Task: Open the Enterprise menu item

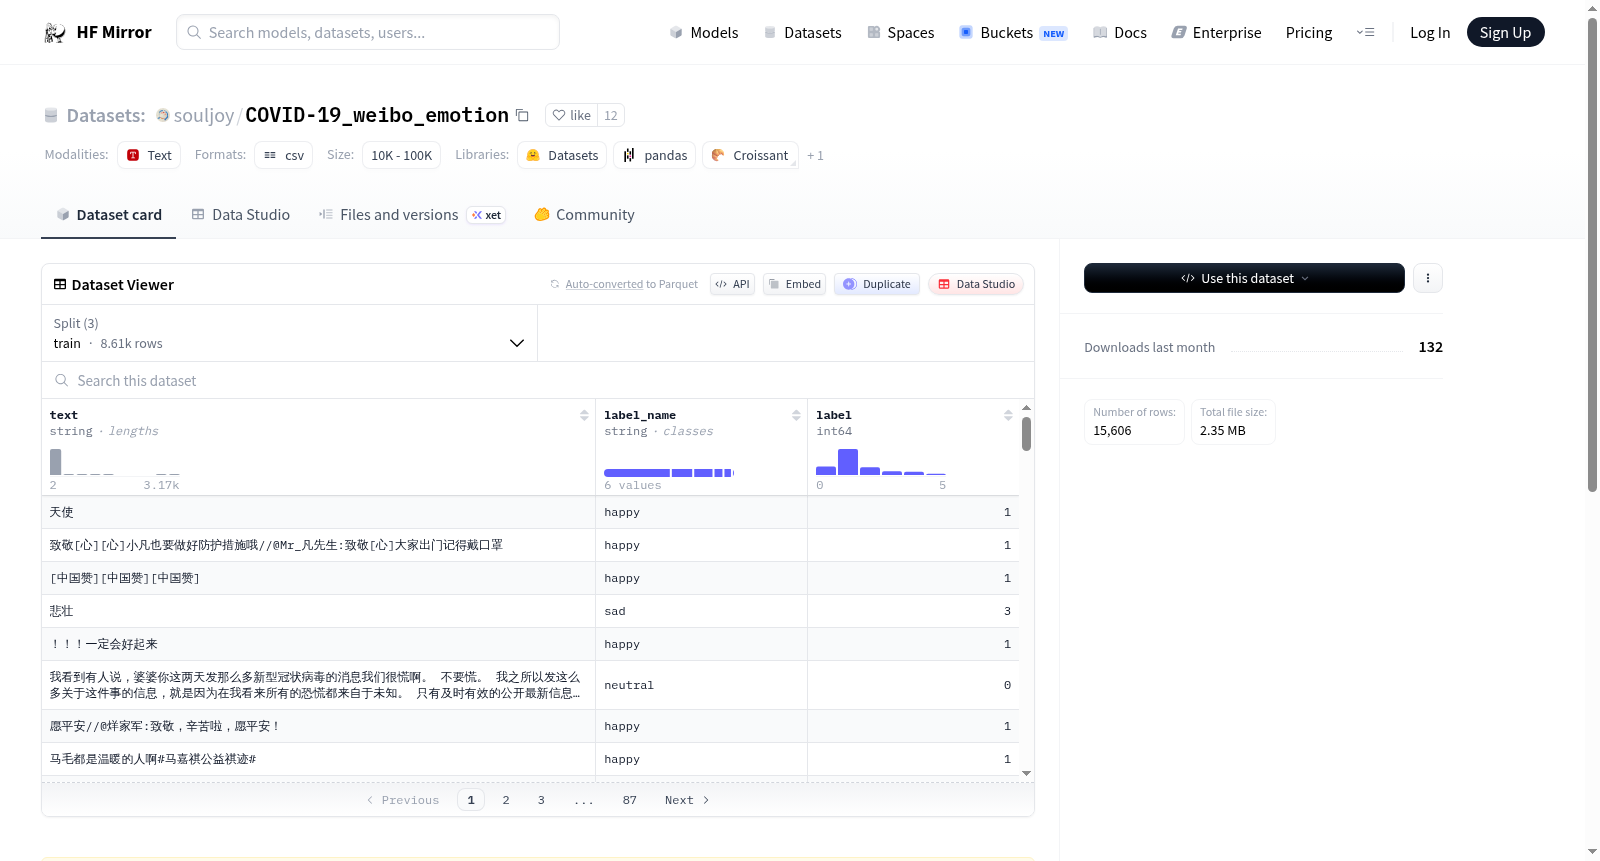Action: click(1216, 32)
